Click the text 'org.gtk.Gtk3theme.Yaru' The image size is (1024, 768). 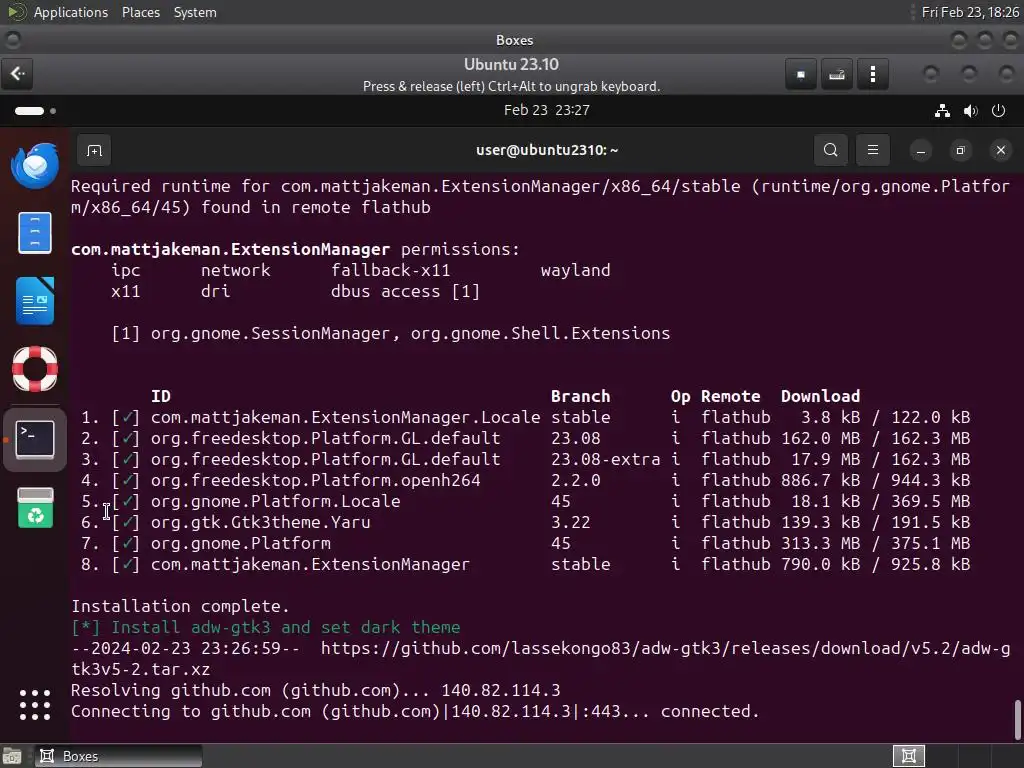[x=261, y=522]
